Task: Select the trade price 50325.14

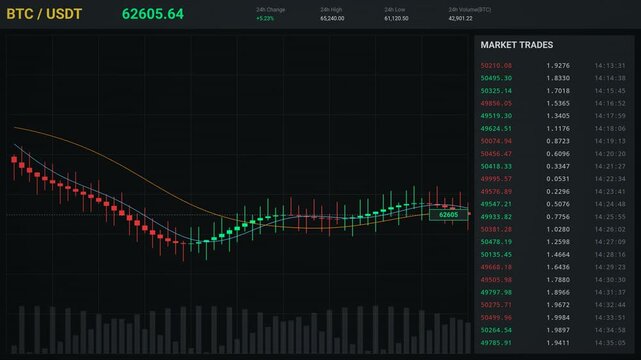Action: click(496, 91)
